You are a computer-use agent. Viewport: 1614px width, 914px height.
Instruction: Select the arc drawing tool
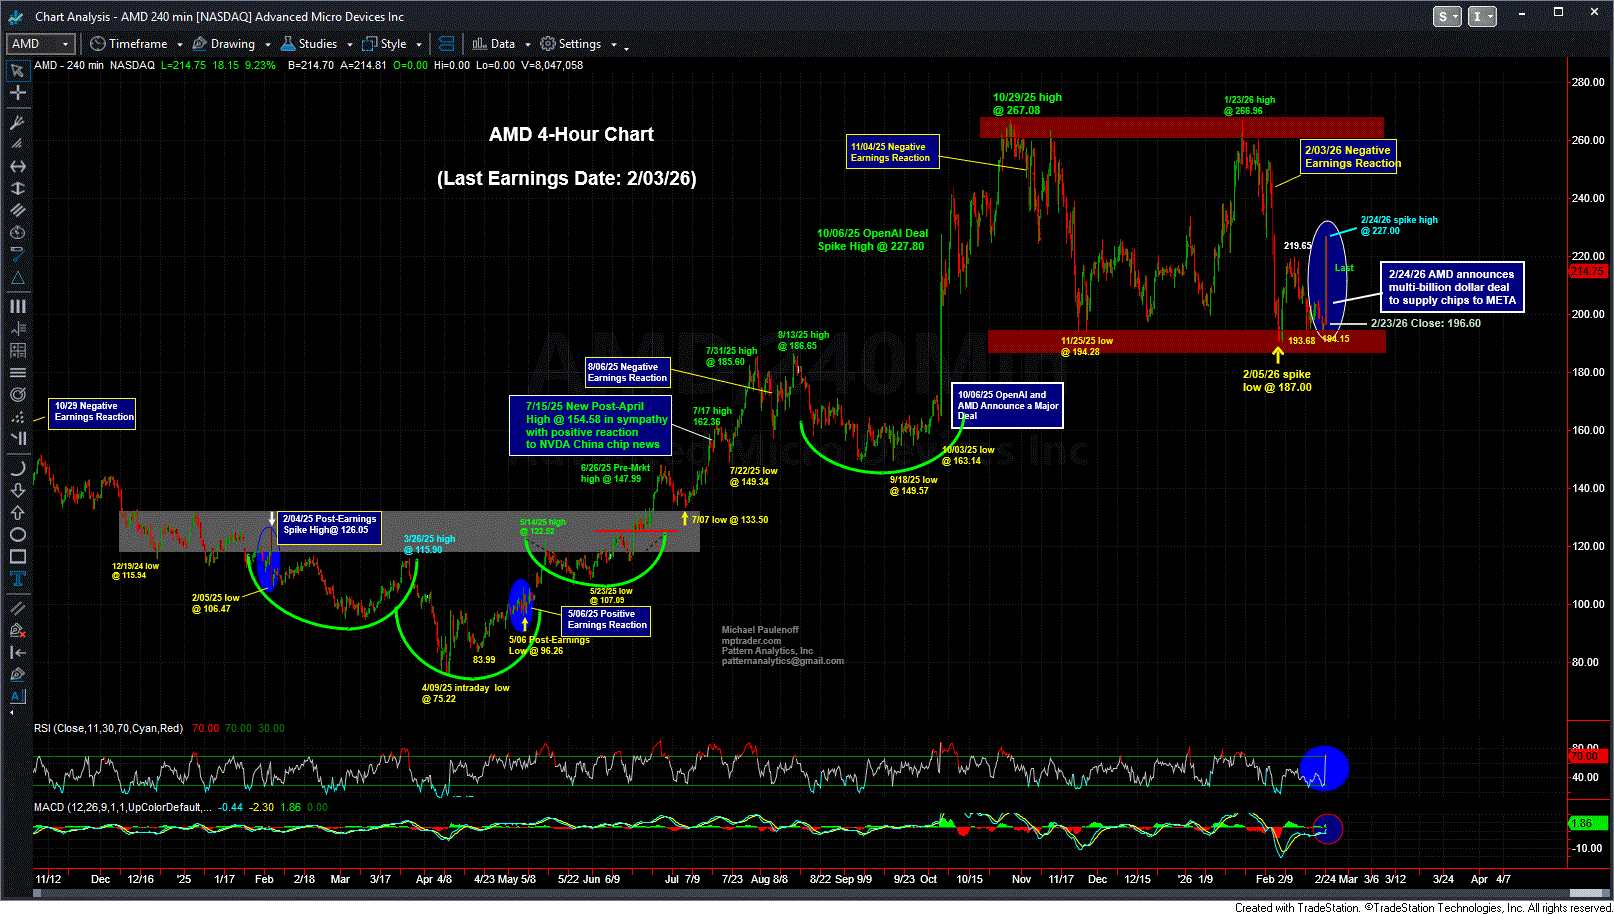point(17,468)
